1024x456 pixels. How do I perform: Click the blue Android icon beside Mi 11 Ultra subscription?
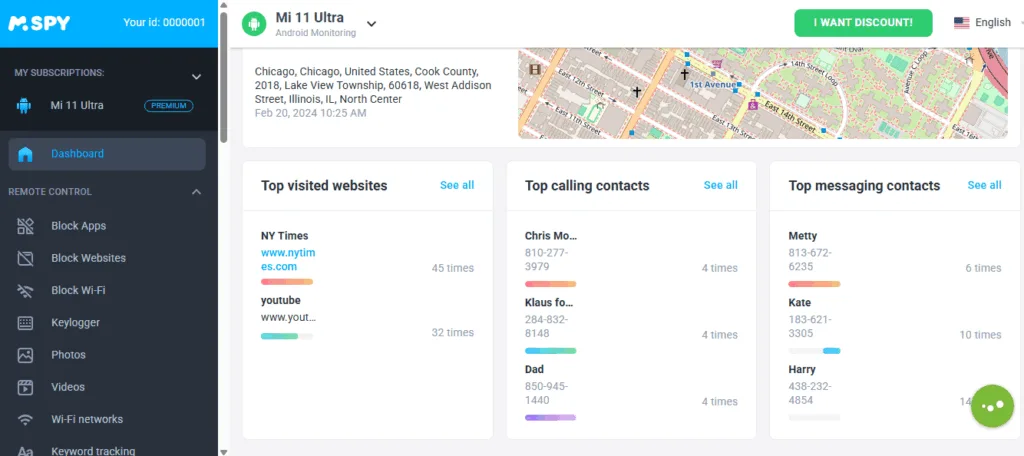coord(25,106)
